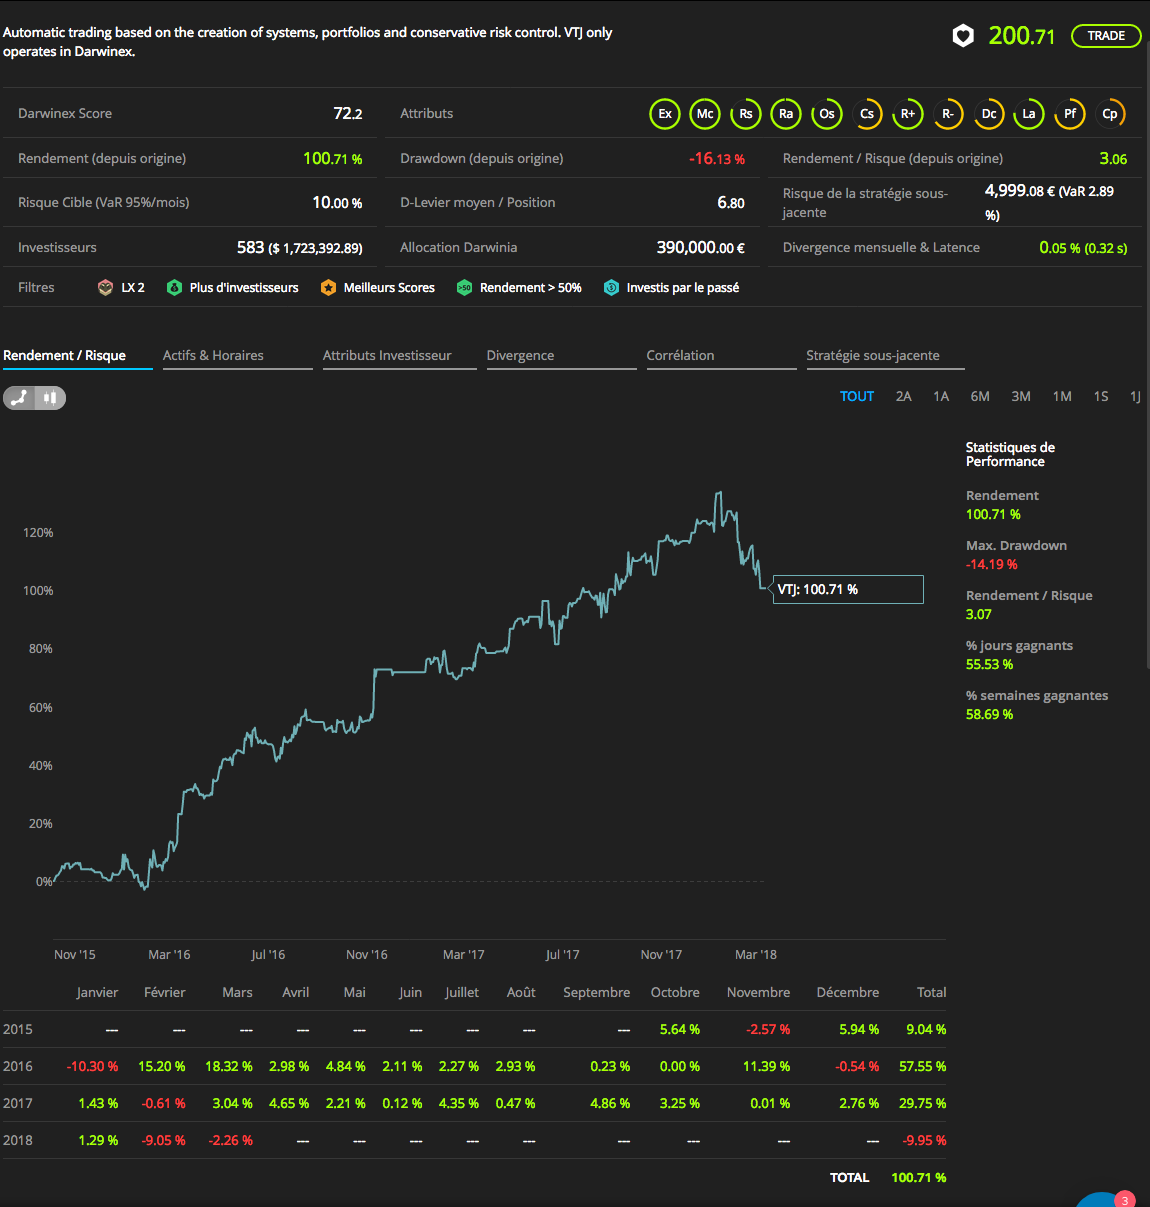Click the Allocation Darwinia amount 390,000.00 €
Viewport: 1150px width, 1207px height.
click(701, 248)
